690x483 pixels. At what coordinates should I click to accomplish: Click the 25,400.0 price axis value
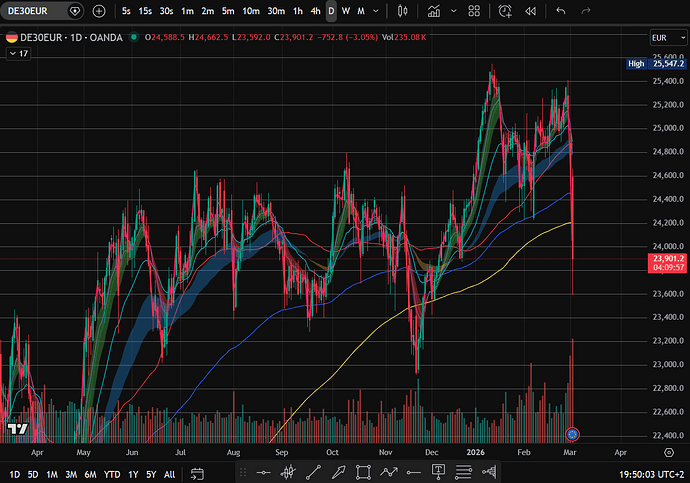668,81
